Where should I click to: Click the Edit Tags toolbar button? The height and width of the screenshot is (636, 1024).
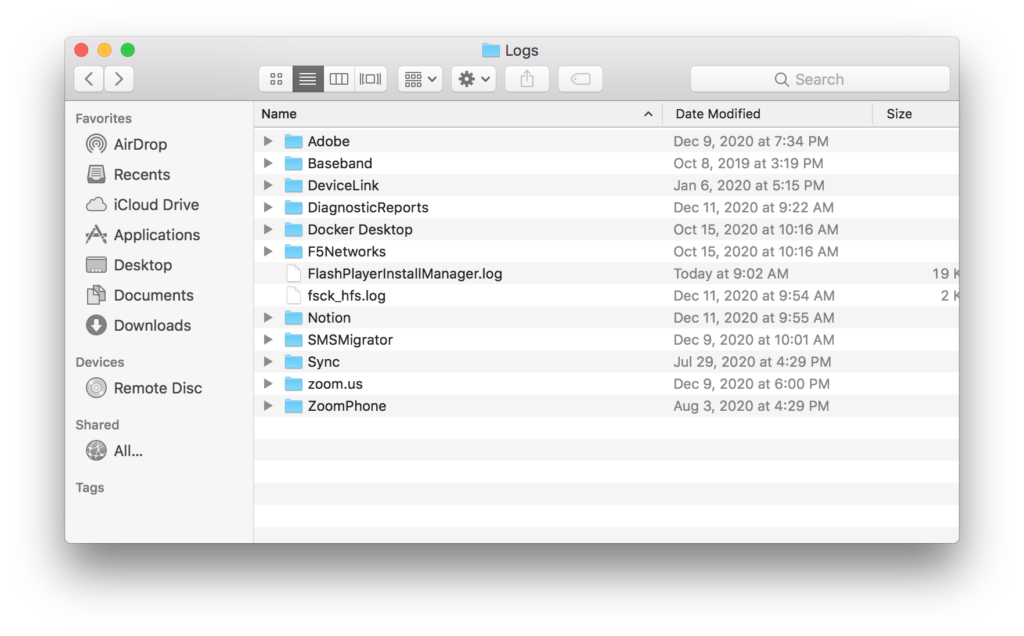tap(580, 79)
